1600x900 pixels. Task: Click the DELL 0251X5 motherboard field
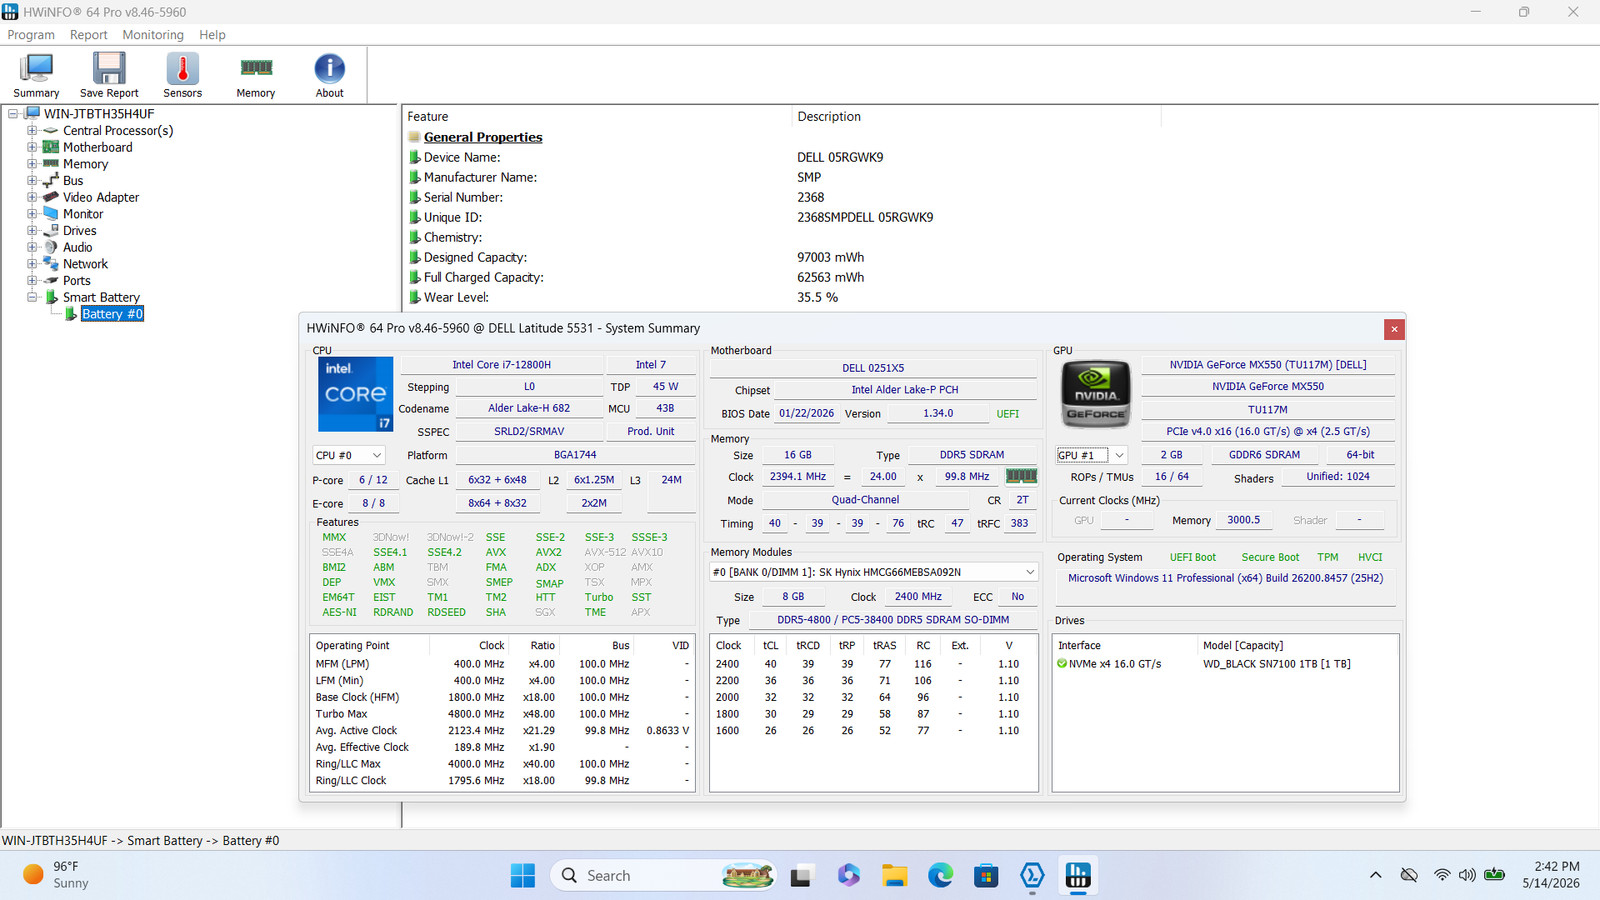873,368
